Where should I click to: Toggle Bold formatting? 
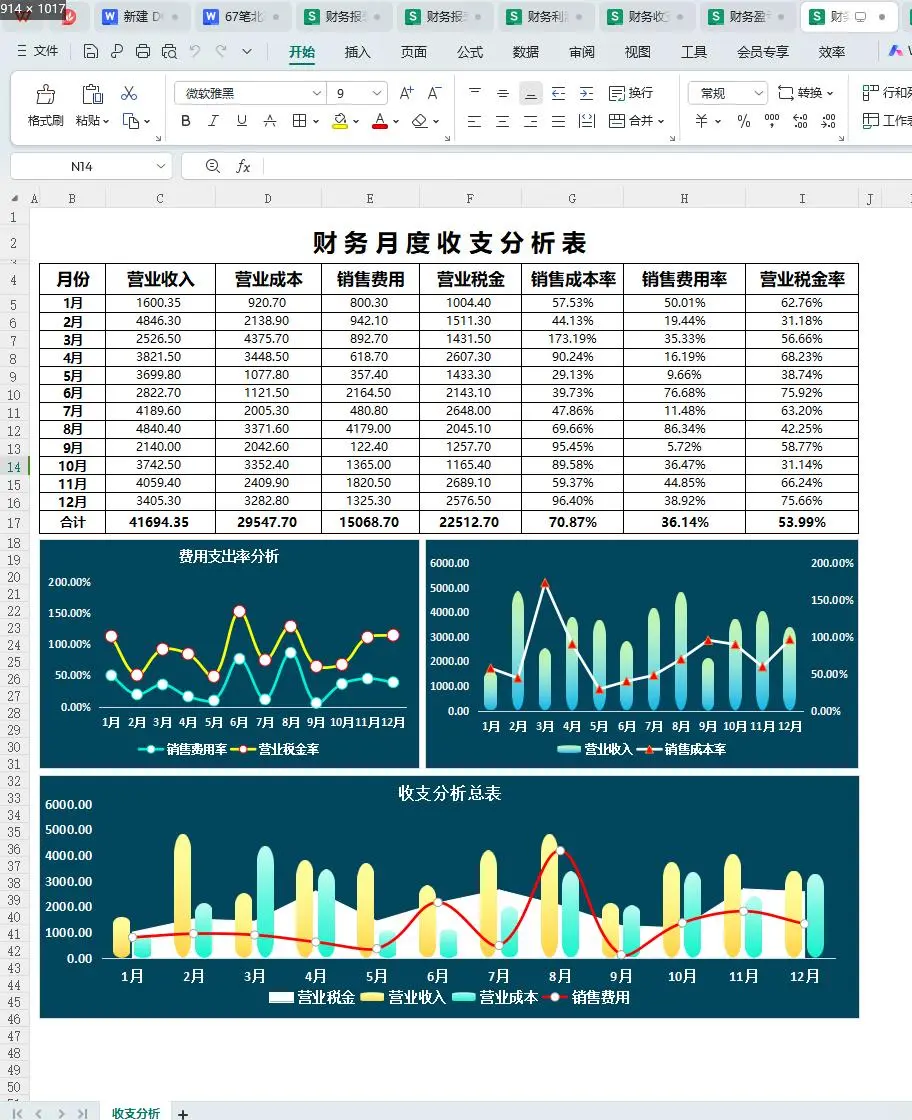pos(186,121)
